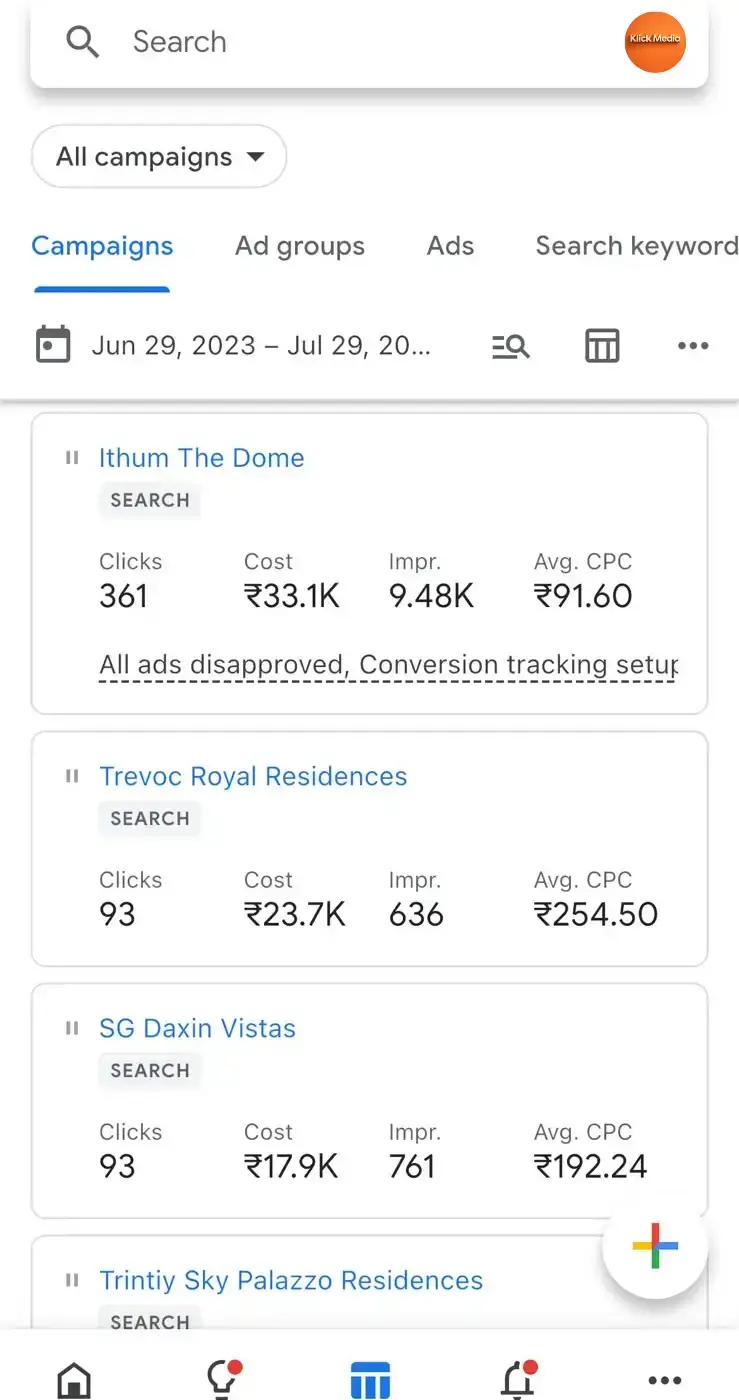View the All ads disapproved warning

389,665
